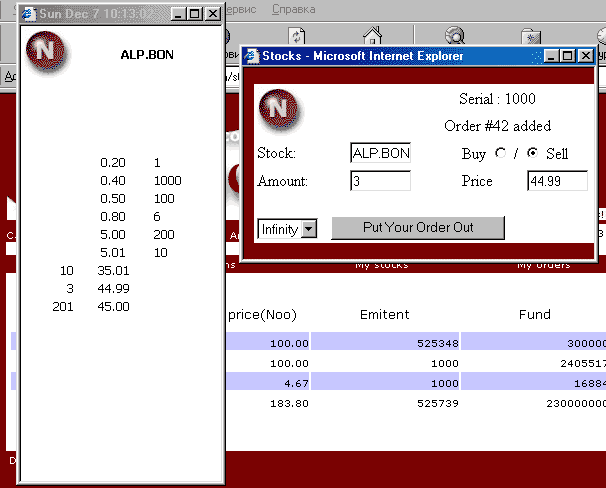This screenshot has height=488, width=606.
Task: Click the 0.80 price in quotes list
Action: pos(113,216)
